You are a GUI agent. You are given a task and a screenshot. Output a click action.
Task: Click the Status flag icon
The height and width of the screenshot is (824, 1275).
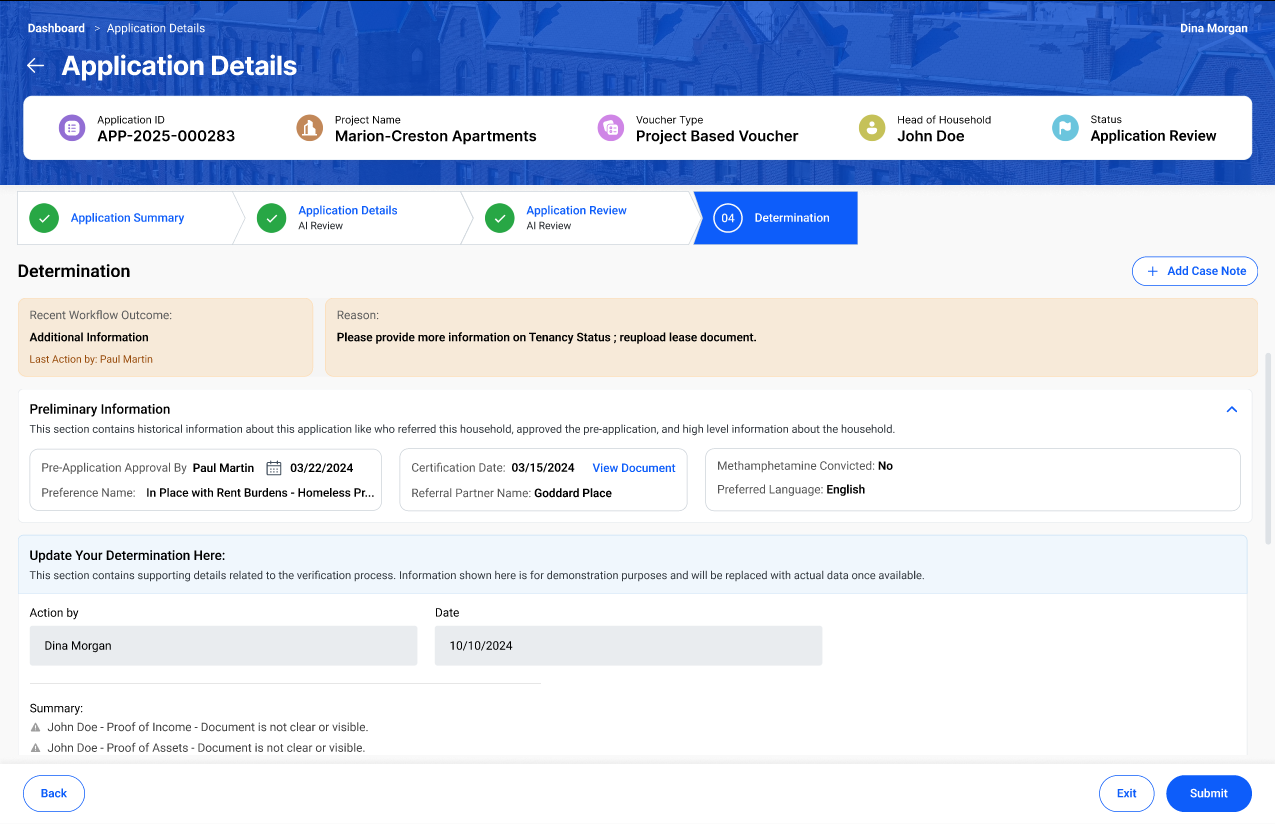tap(1065, 128)
